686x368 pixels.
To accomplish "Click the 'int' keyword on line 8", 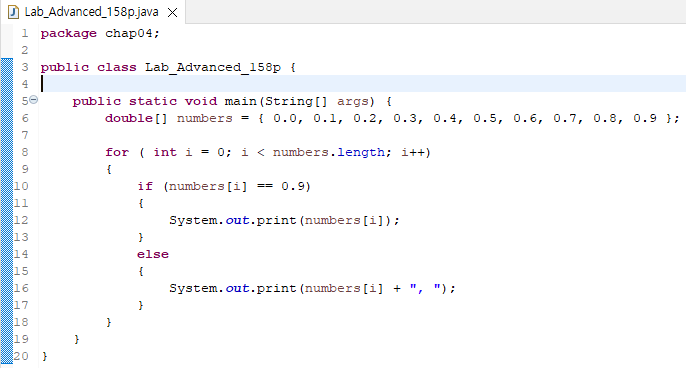I will coord(165,152).
